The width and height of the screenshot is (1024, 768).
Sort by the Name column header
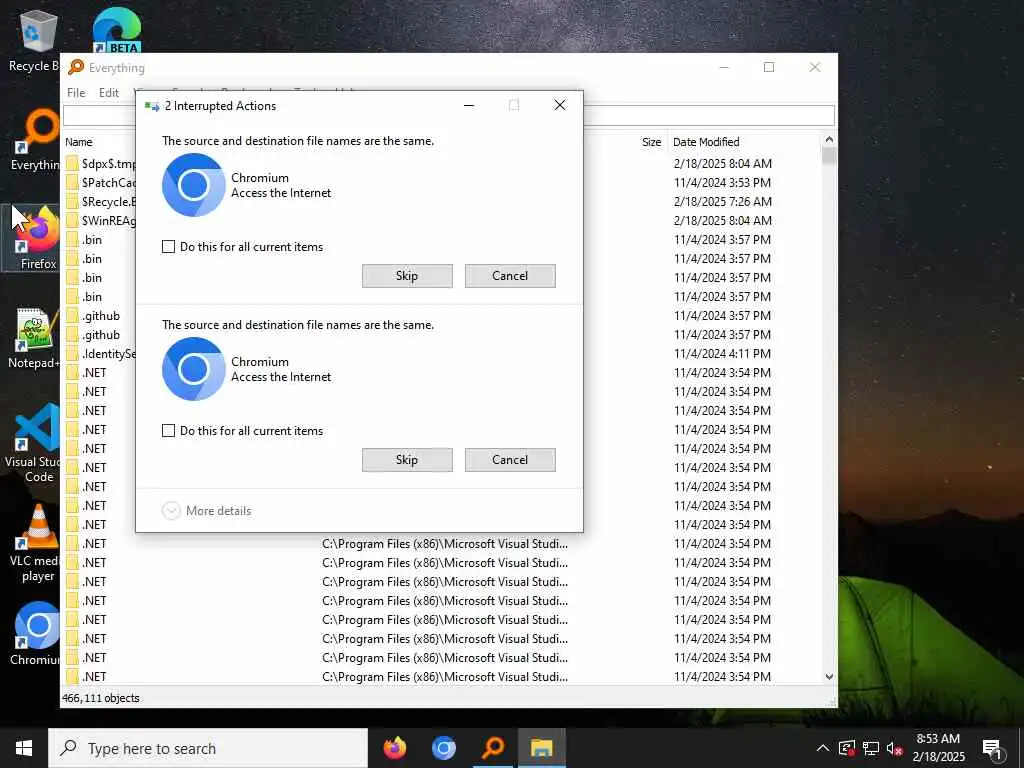tap(79, 142)
